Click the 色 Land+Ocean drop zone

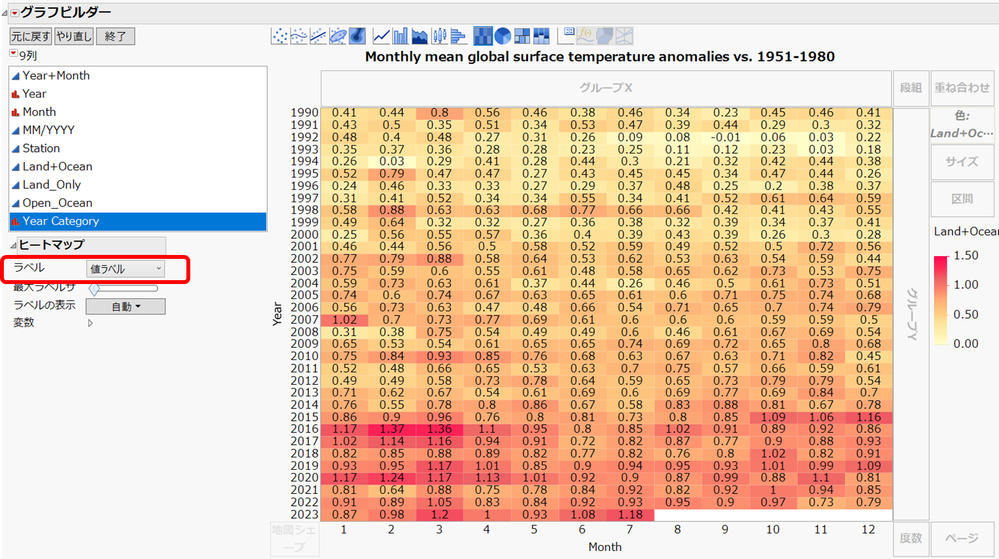[x=962, y=124]
